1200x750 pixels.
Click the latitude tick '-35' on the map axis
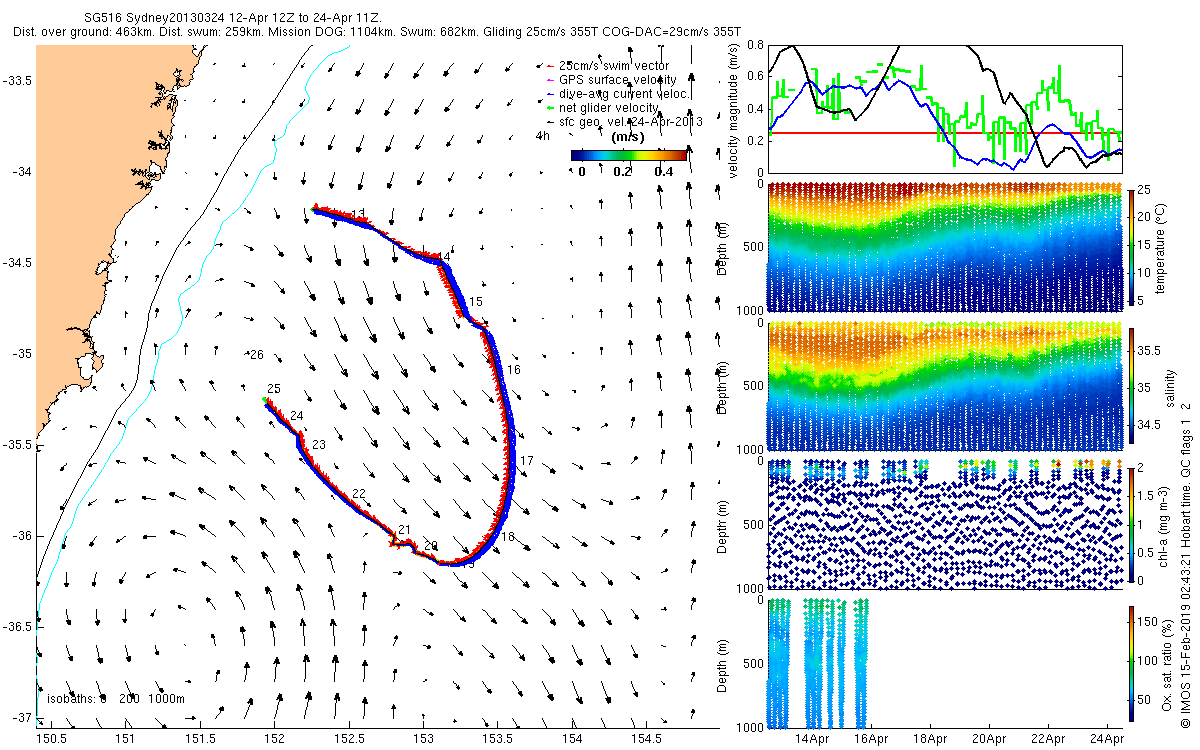pos(20,354)
